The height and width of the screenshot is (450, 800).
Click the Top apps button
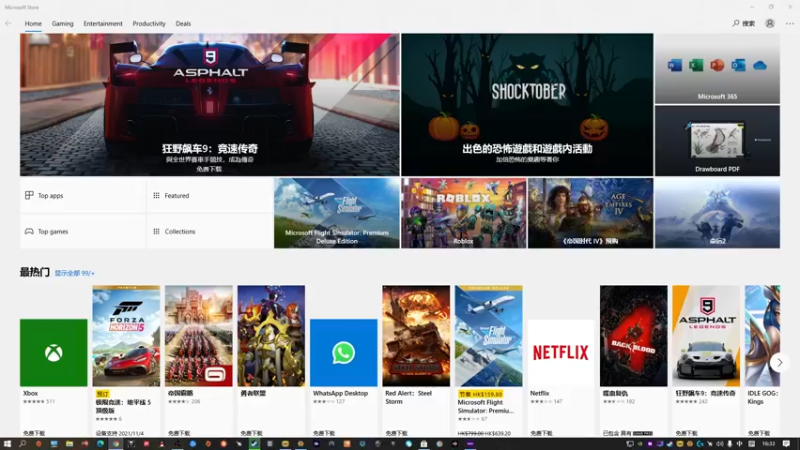coord(83,195)
